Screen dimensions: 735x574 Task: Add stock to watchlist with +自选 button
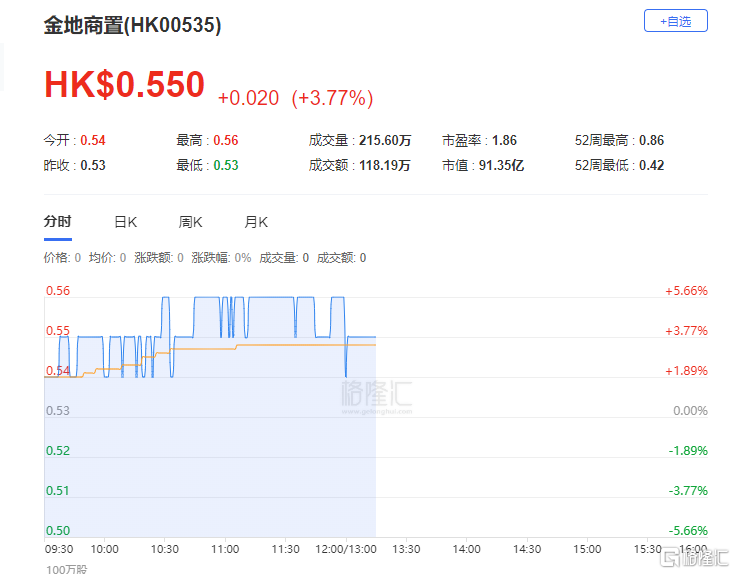click(675, 21)
